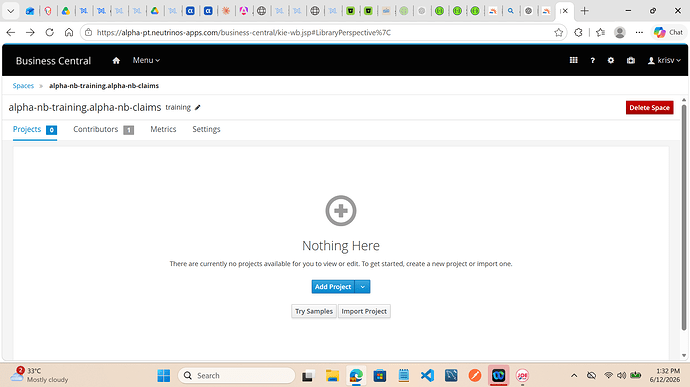690x387 pixels.
Task: Open the browser favorites list icon
Action: coord(600,33)
